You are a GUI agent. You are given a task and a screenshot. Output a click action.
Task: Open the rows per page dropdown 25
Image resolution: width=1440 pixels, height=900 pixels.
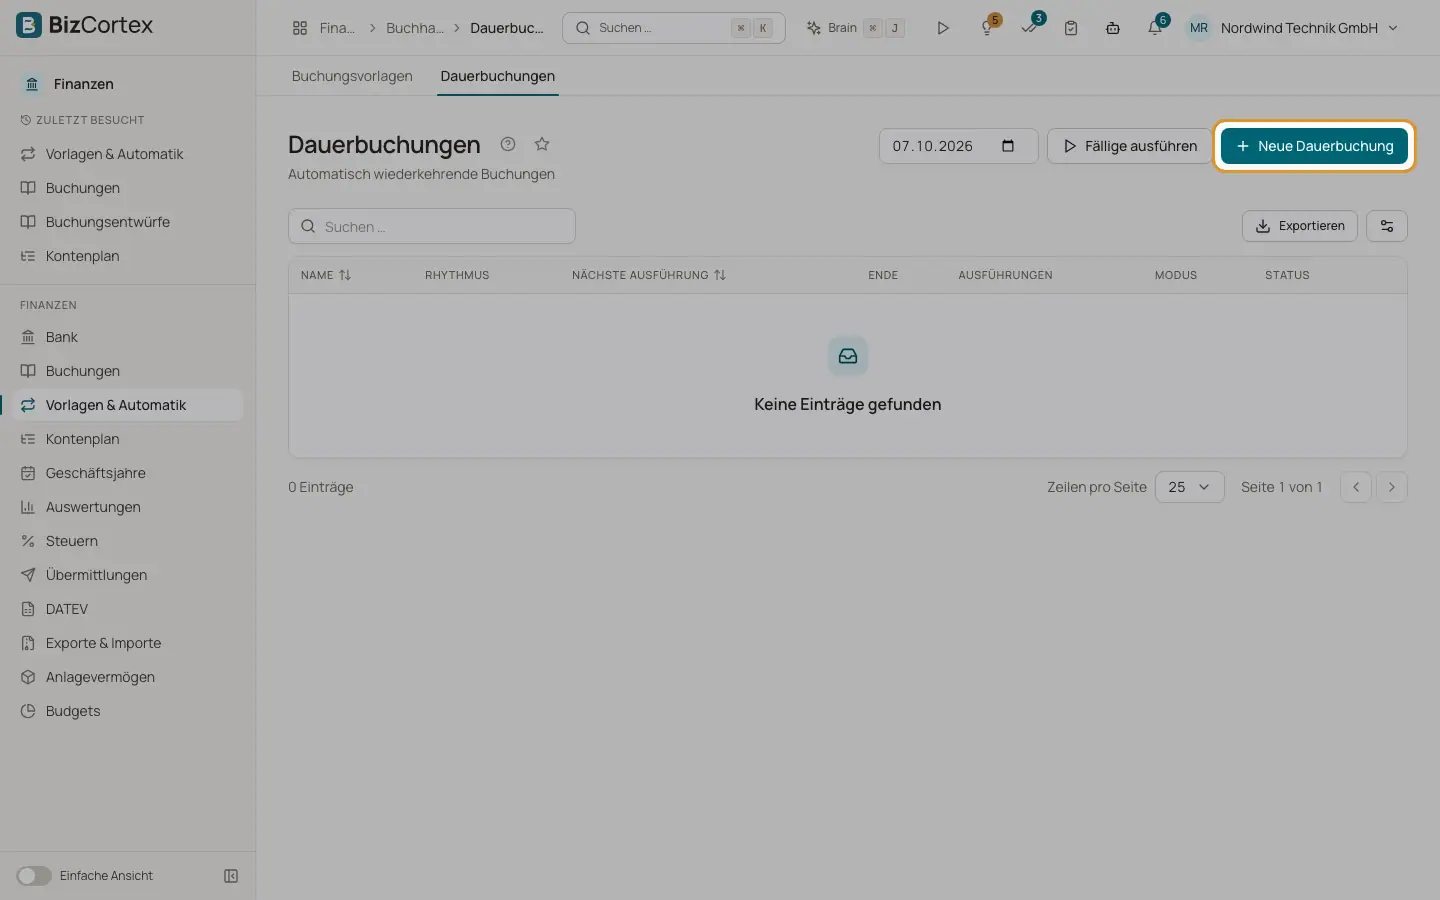1189,487
